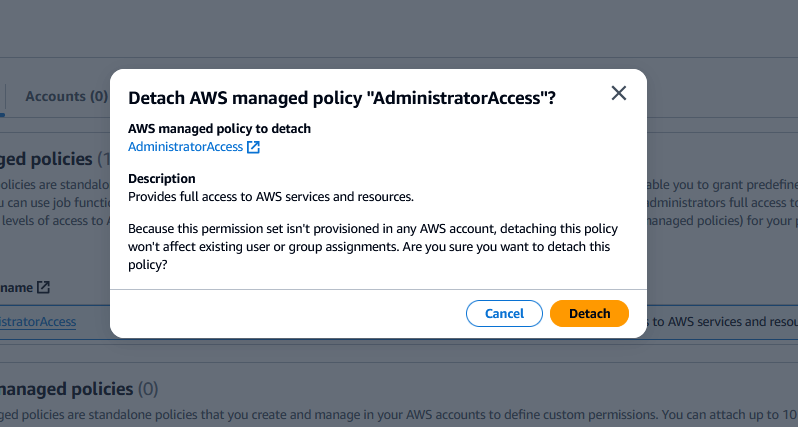Switch to the Accounts (0) tab

pyautogui.click(x=67, y=96)
